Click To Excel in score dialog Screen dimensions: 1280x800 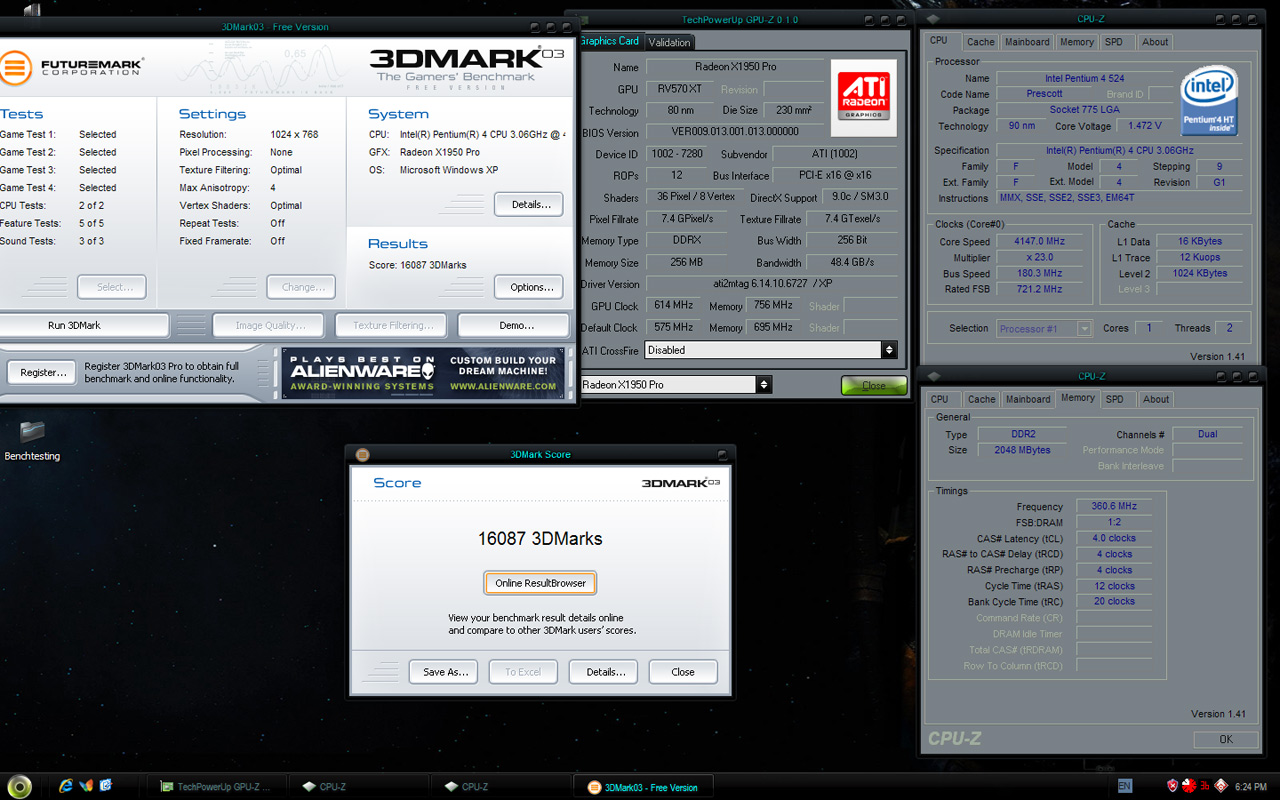(x=523, y=672)
